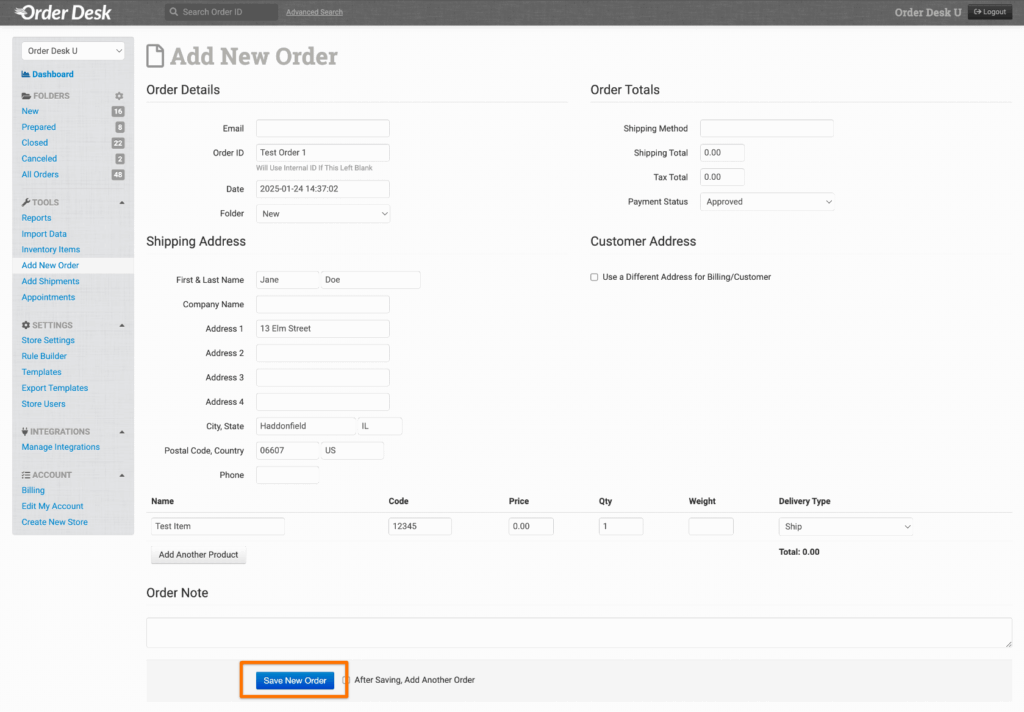Click the Logout button
This screenshot has width=1024, height=712.
[x=990, y=12]
